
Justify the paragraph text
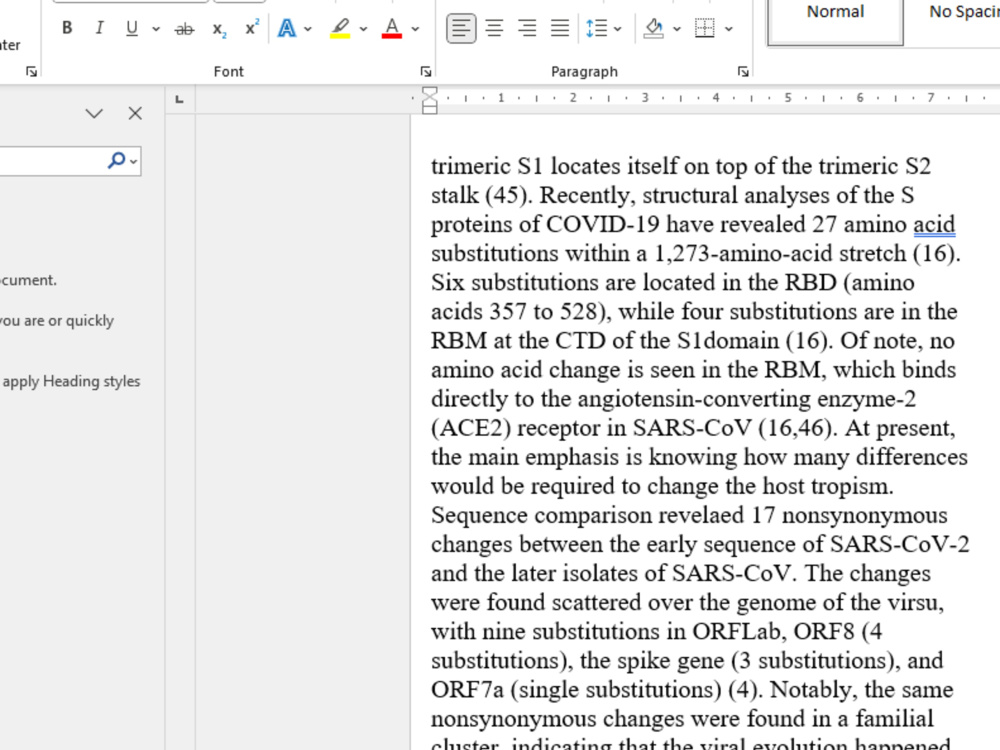(560, 28)
